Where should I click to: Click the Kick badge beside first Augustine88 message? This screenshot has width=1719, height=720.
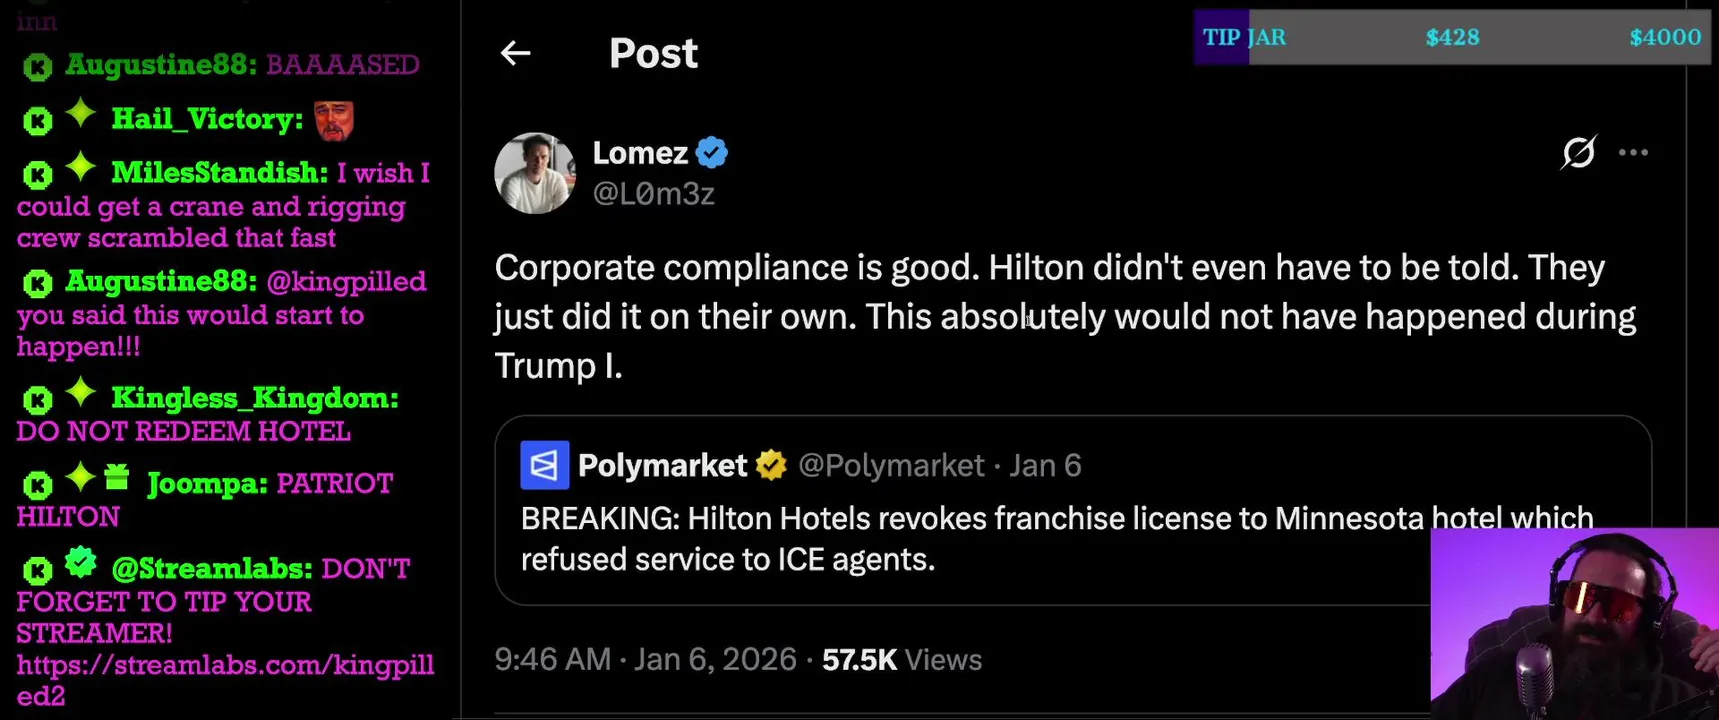click(37, 67)
